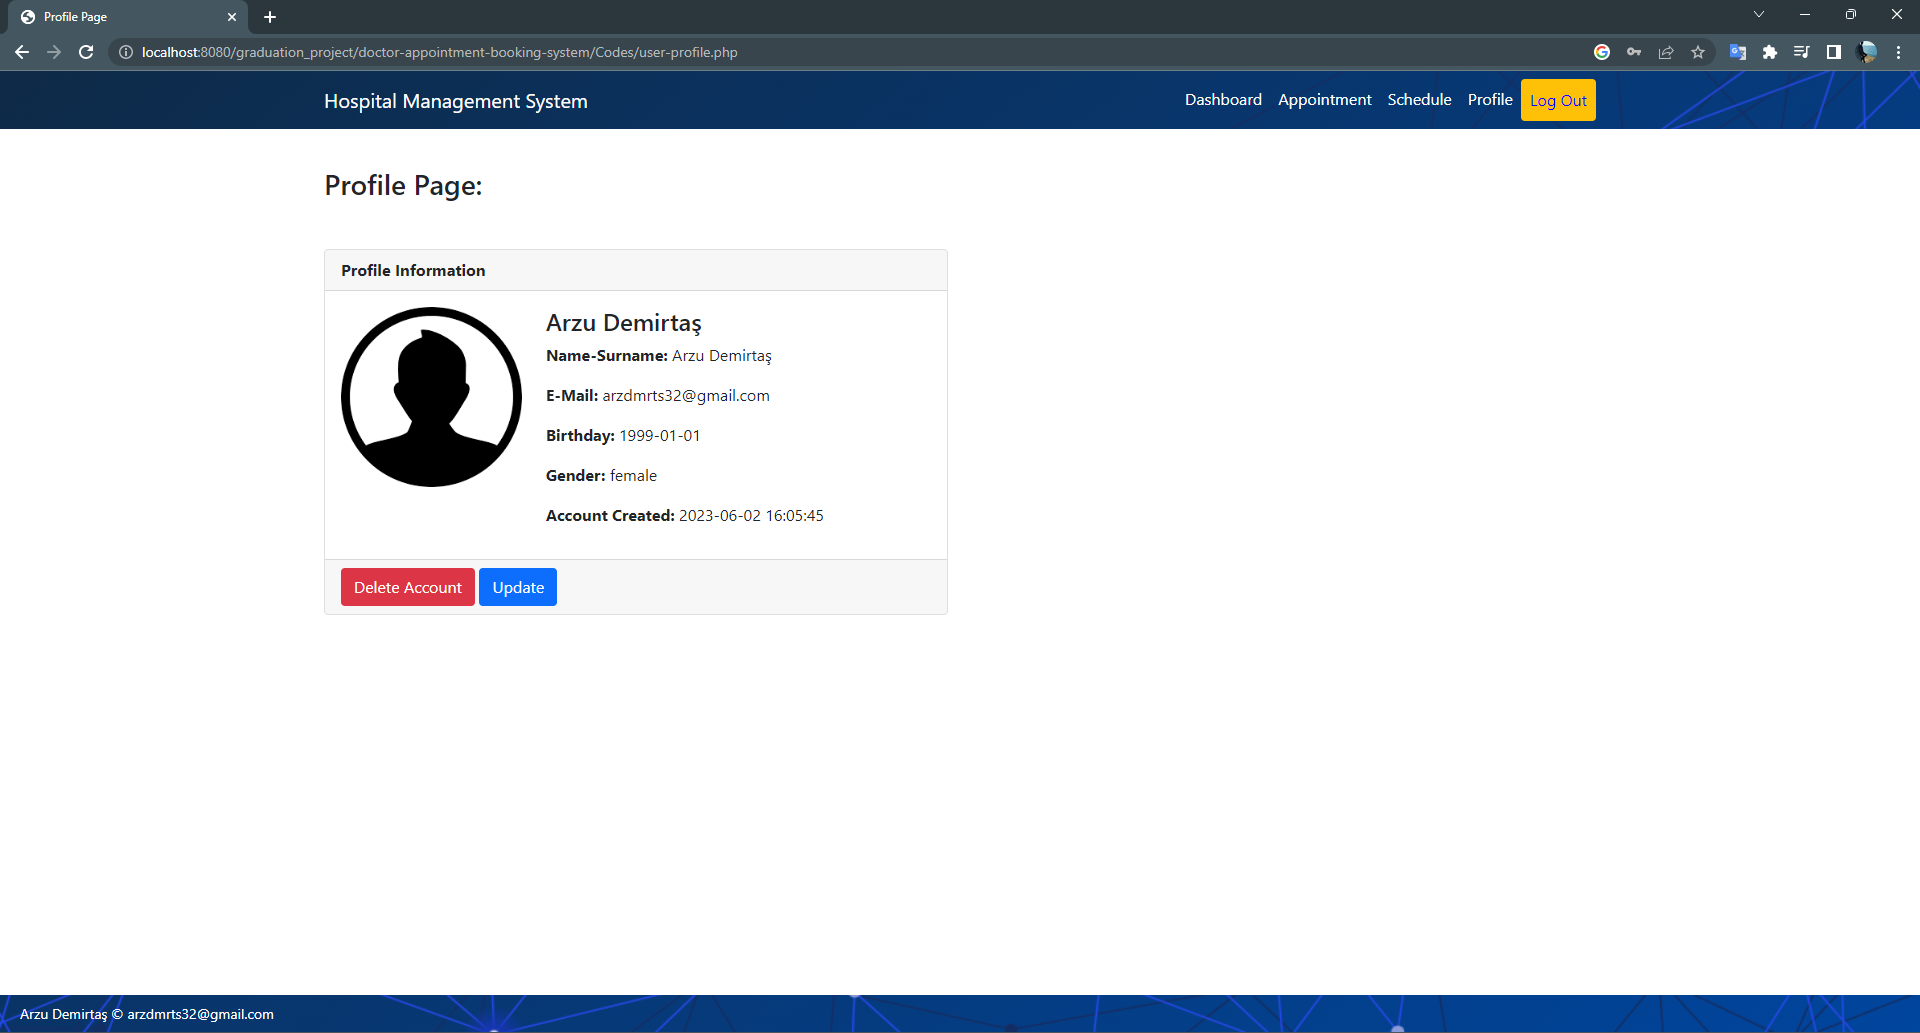
Task: Reload the current page
Action: point(86,52)
